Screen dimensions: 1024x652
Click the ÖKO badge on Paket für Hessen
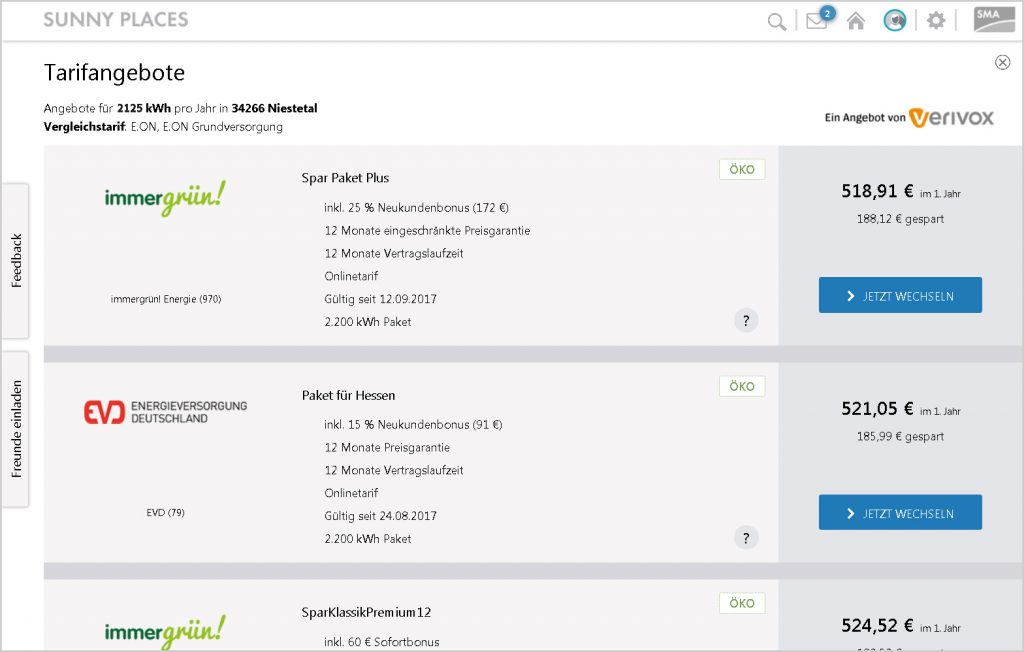click(x=742, y=386)
